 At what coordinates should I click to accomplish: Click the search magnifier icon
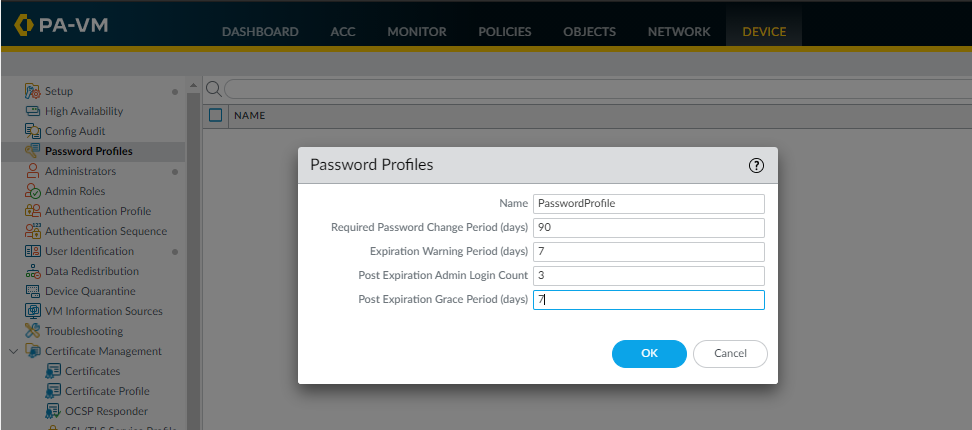pos(213,89)
